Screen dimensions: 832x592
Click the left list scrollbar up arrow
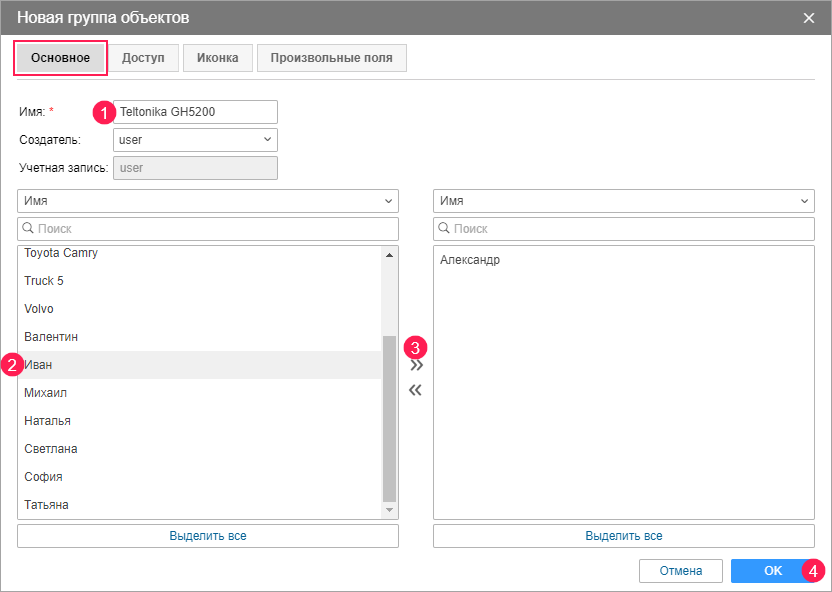click(x=389, y=255)
